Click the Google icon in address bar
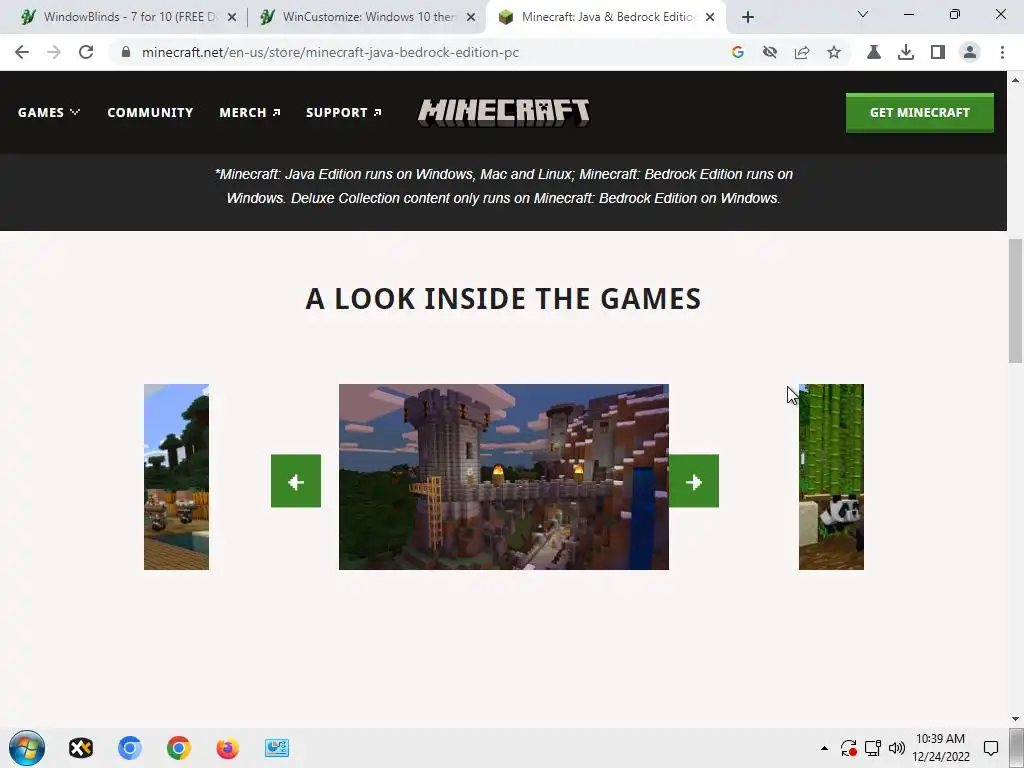Viewport: 1024px width, 768px height. (738, 52)
